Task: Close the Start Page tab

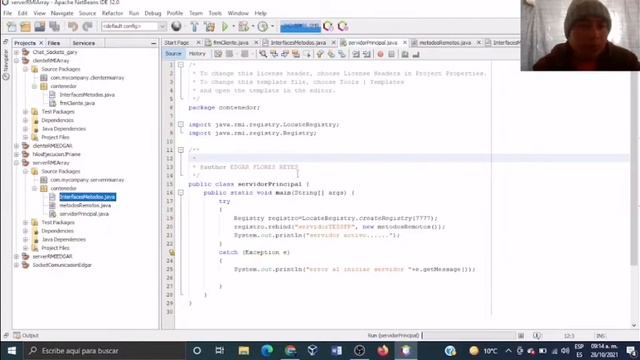Action: (x=198, y=42)
